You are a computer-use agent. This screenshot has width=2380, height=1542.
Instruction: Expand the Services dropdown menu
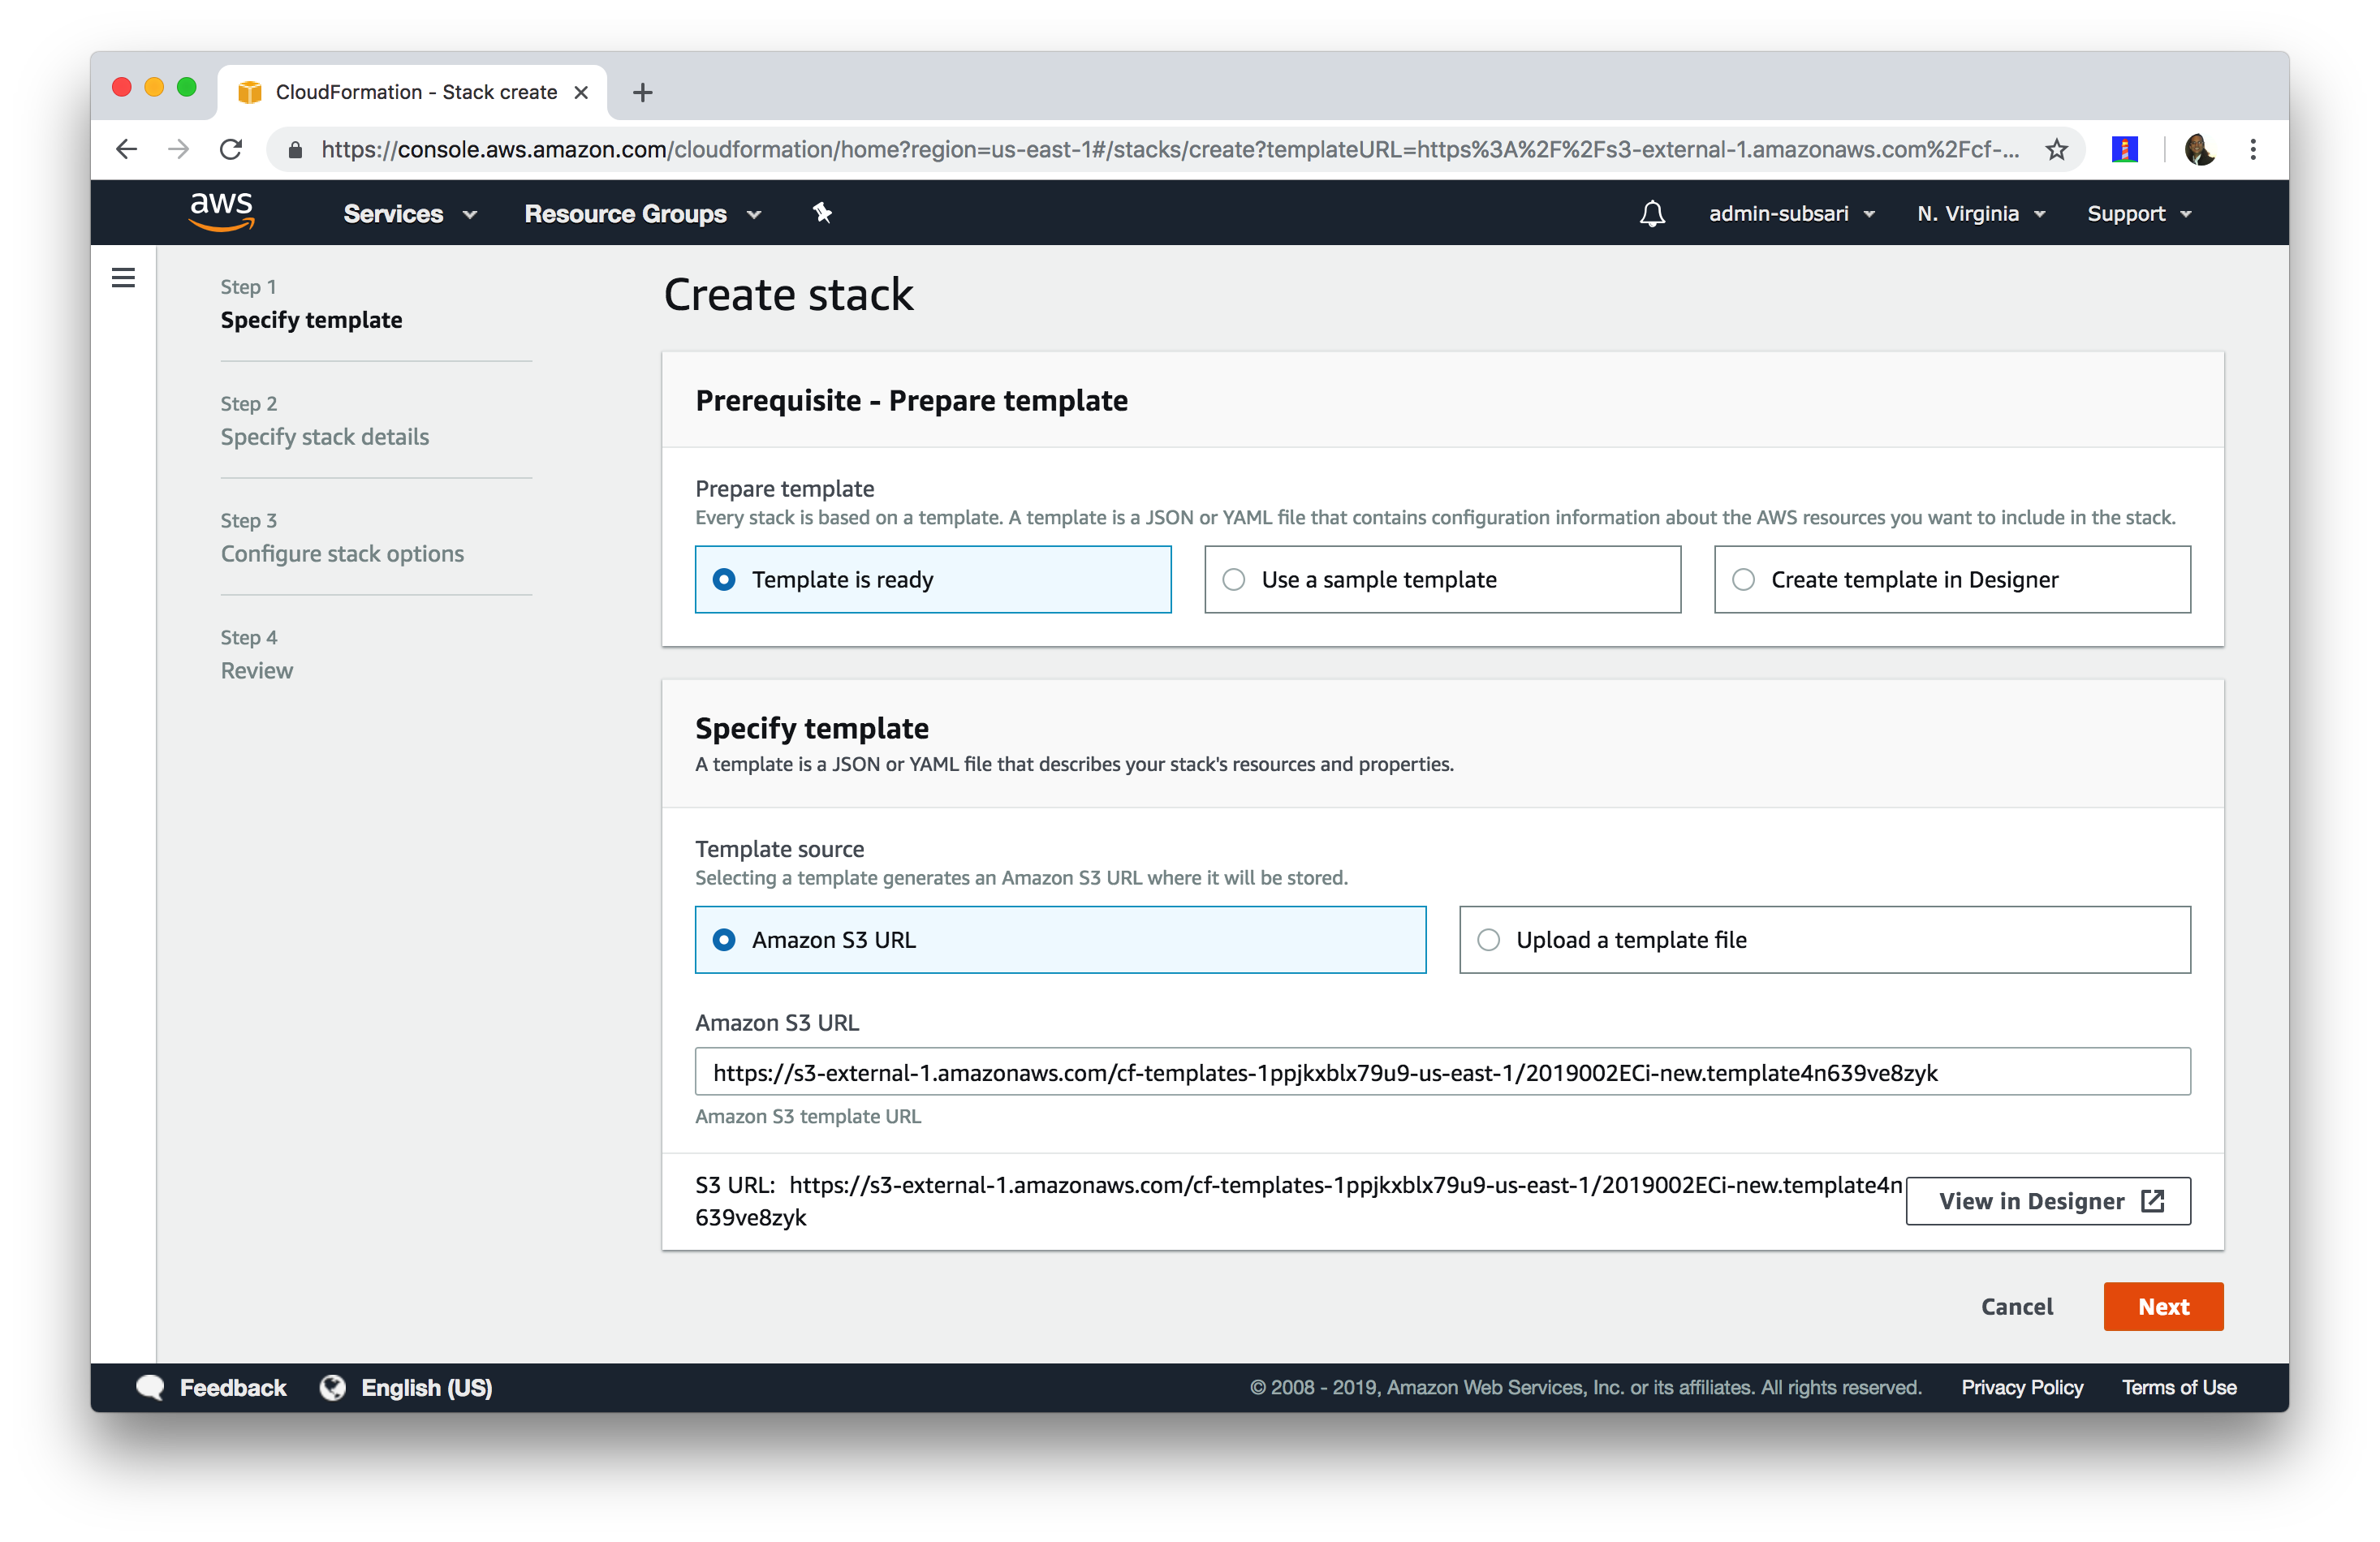pyautogui.click(x=409, y=214)
